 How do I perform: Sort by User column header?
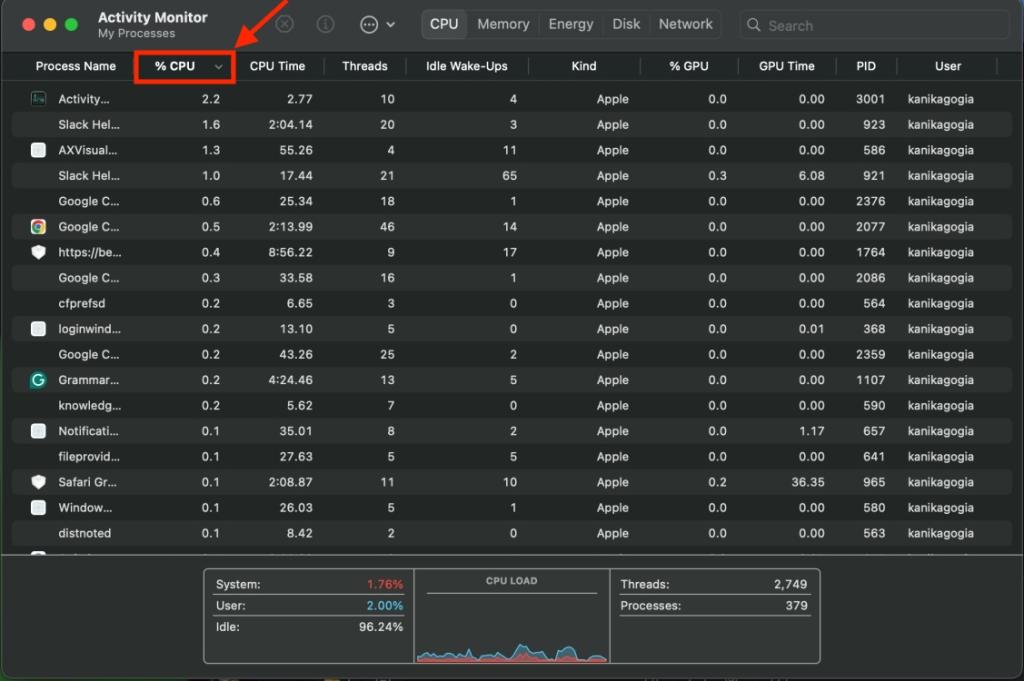pos(948,66)
